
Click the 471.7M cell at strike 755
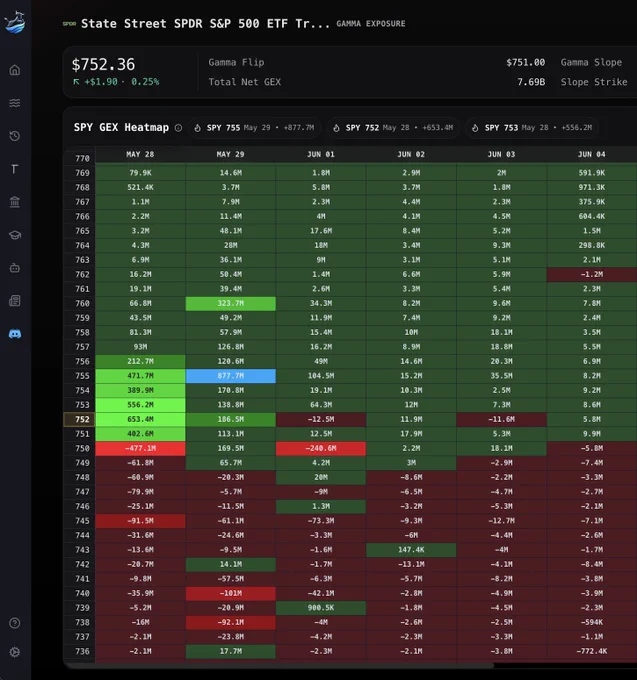[x=140, y=376]
